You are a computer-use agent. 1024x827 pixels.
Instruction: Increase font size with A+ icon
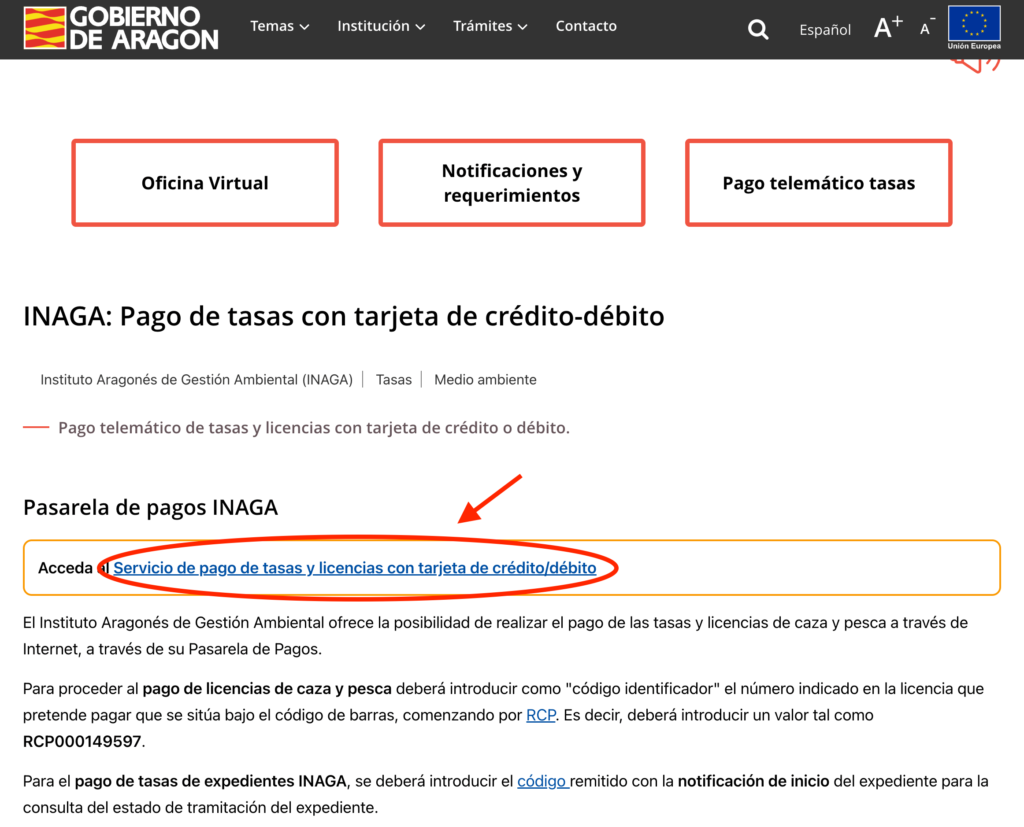[888, 27]
